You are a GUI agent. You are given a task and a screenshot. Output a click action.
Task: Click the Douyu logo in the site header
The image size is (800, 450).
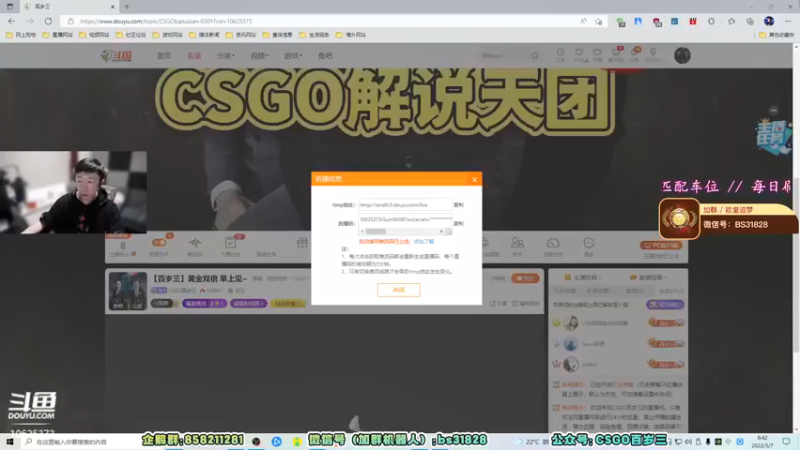116,56
